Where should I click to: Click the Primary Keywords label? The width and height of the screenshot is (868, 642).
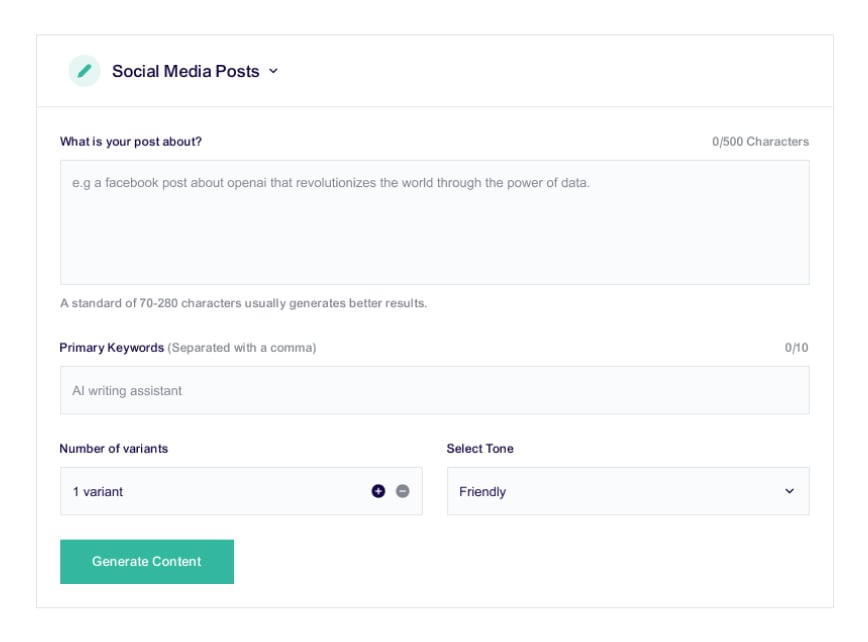point(111,348)
